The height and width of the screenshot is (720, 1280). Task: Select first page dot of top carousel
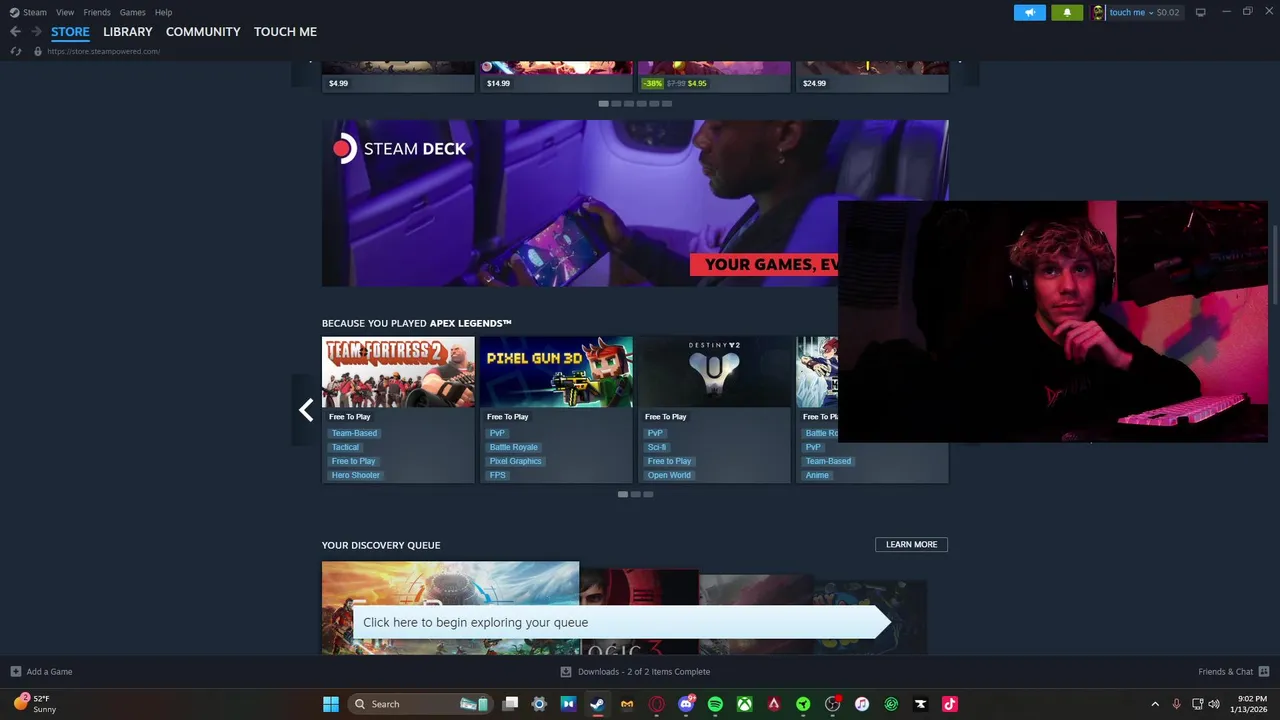pos(603,103)
